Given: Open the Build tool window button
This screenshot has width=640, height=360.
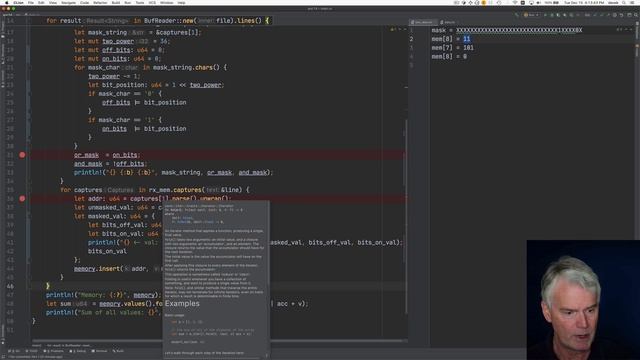Looking at the screenshot, I should click(118, 351).
